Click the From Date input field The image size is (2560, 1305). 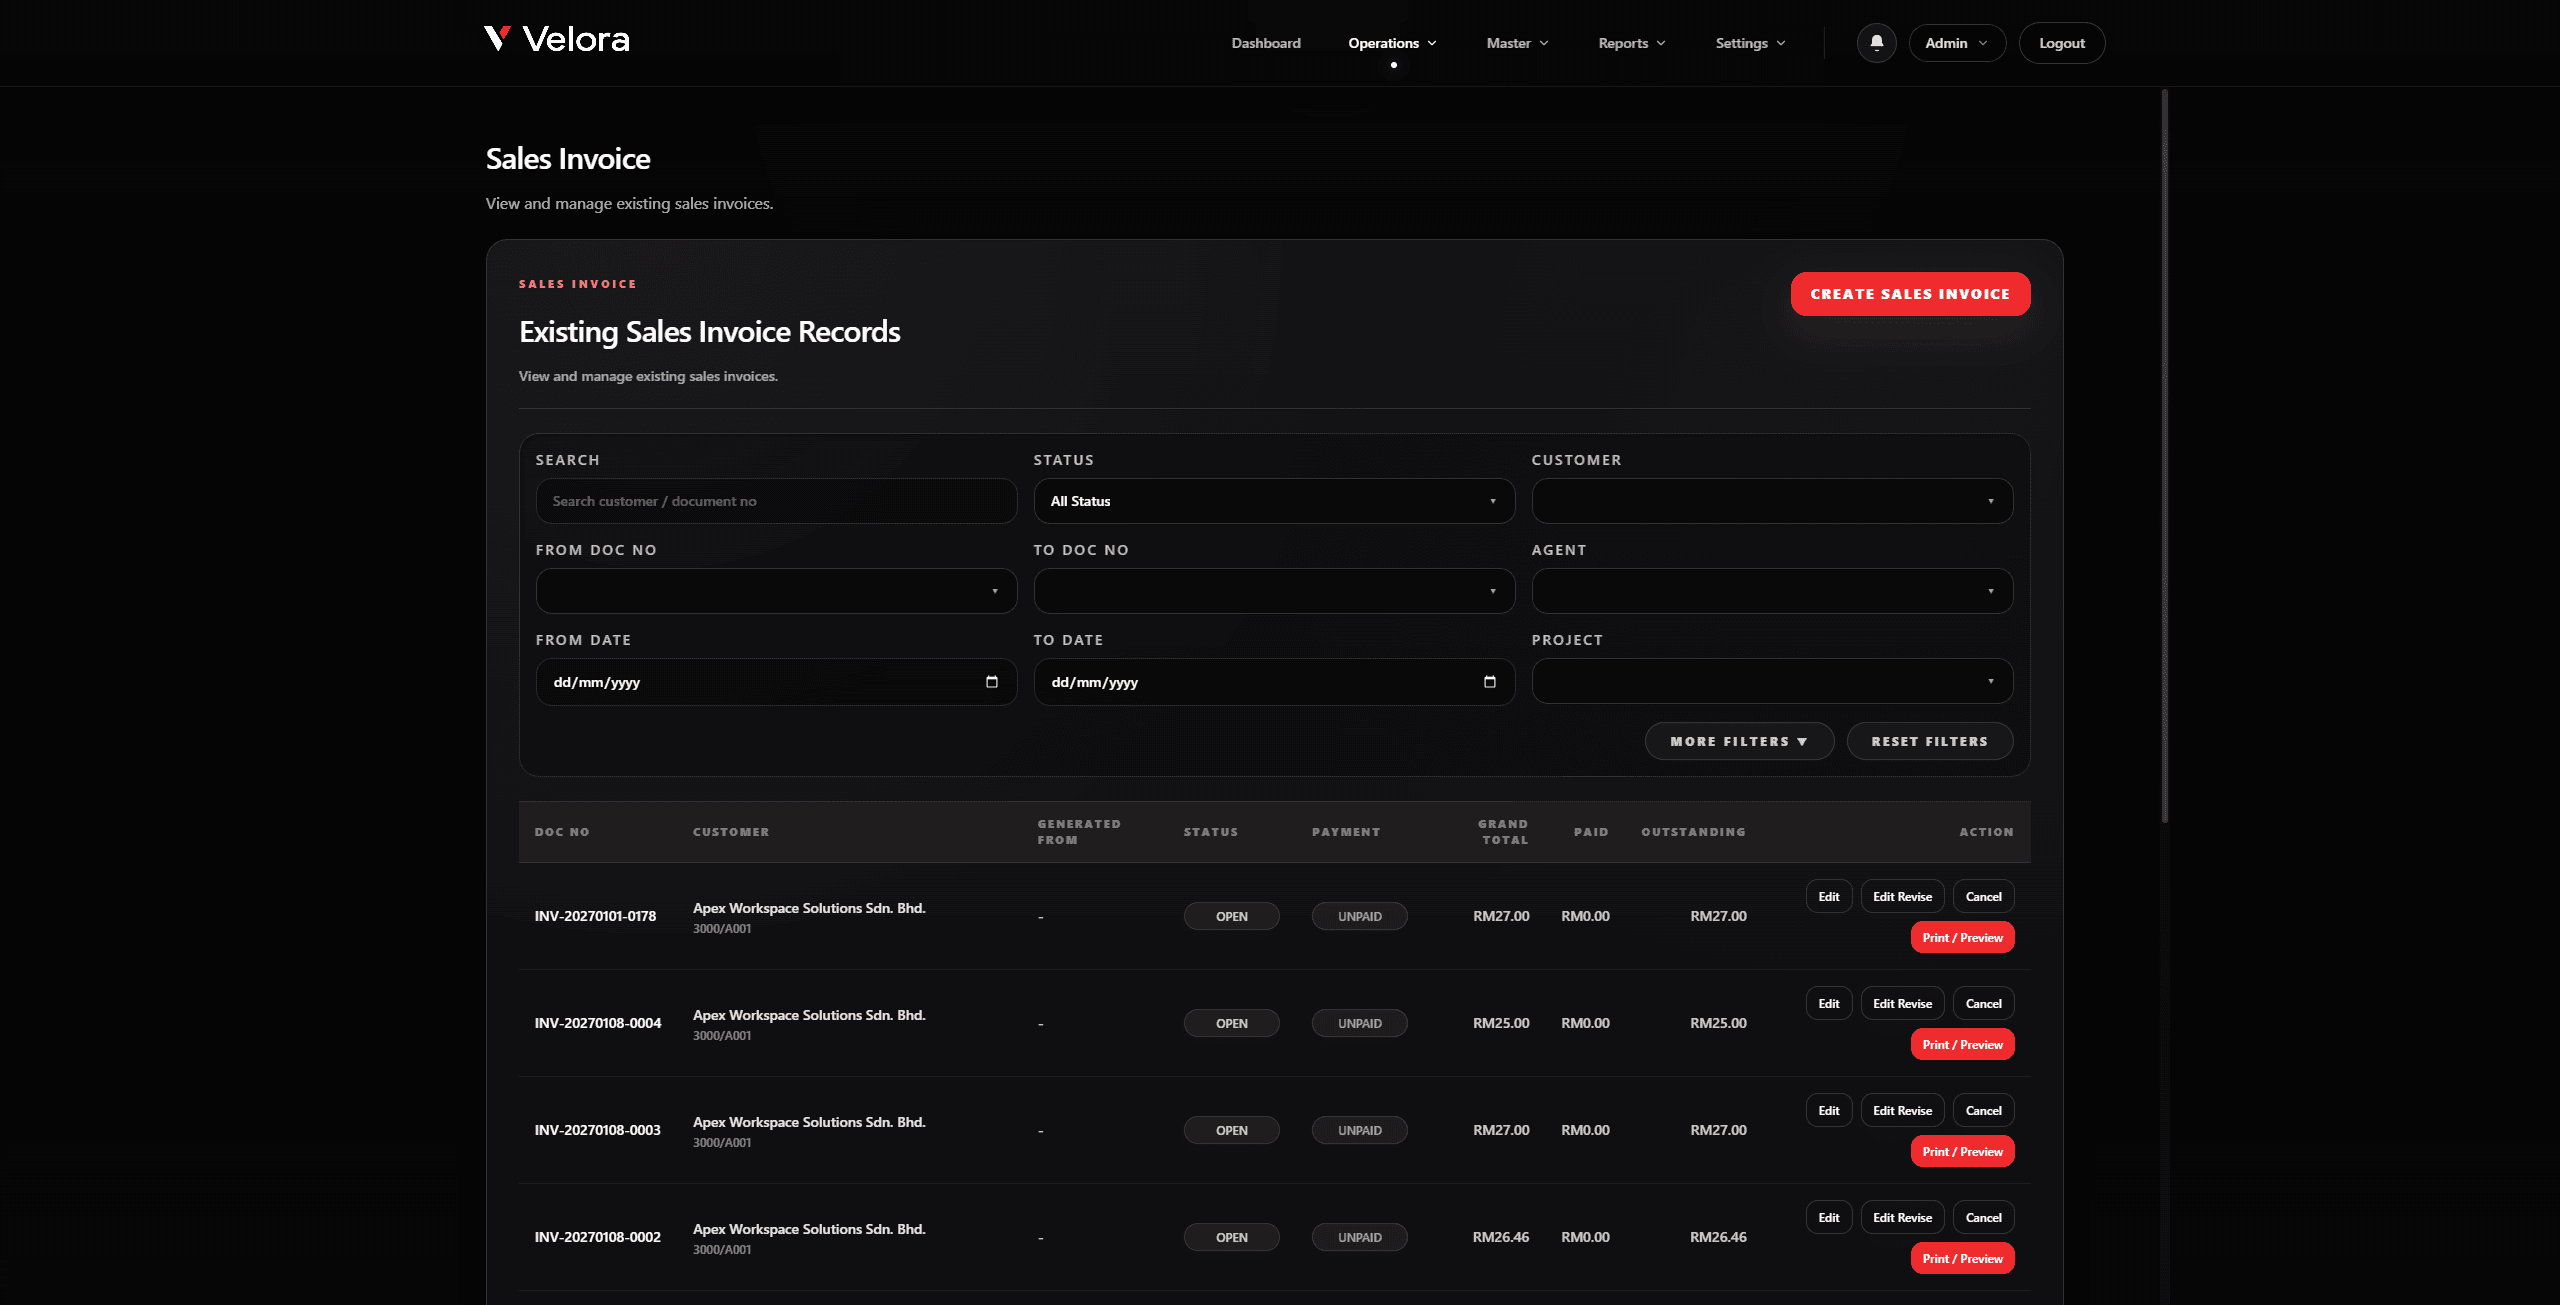[776, 682]
